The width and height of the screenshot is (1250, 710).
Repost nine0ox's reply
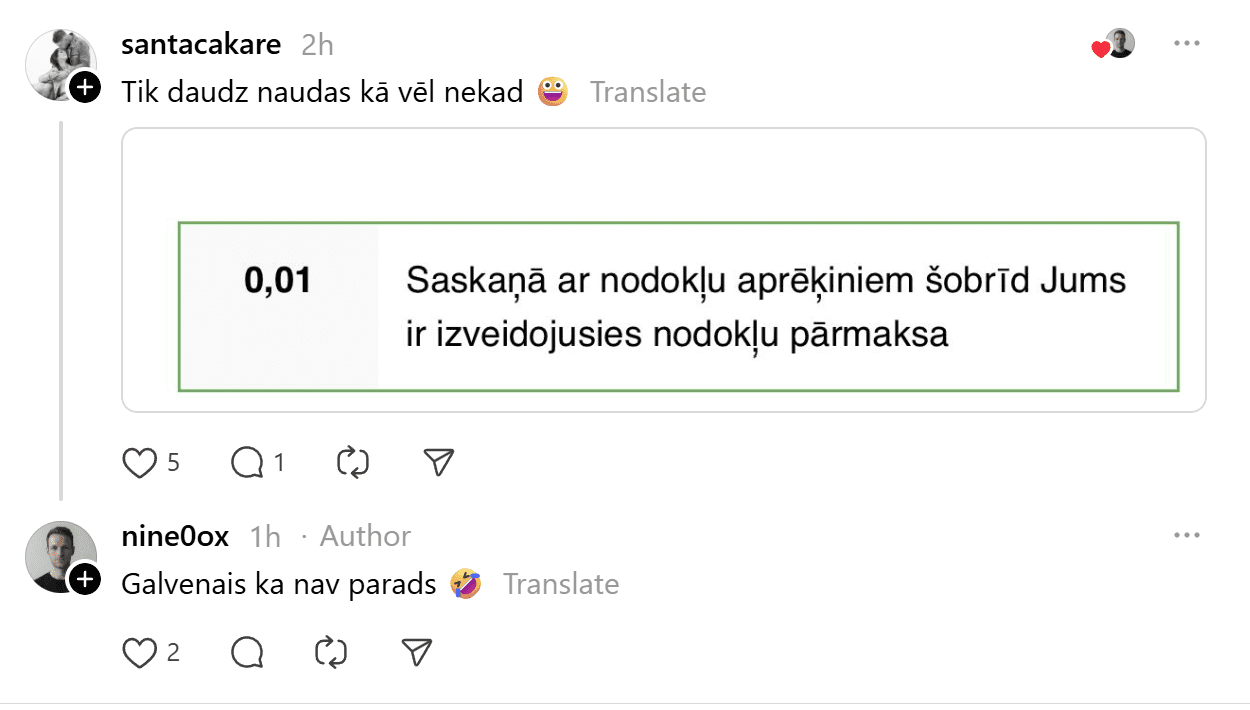coord(331,653)
